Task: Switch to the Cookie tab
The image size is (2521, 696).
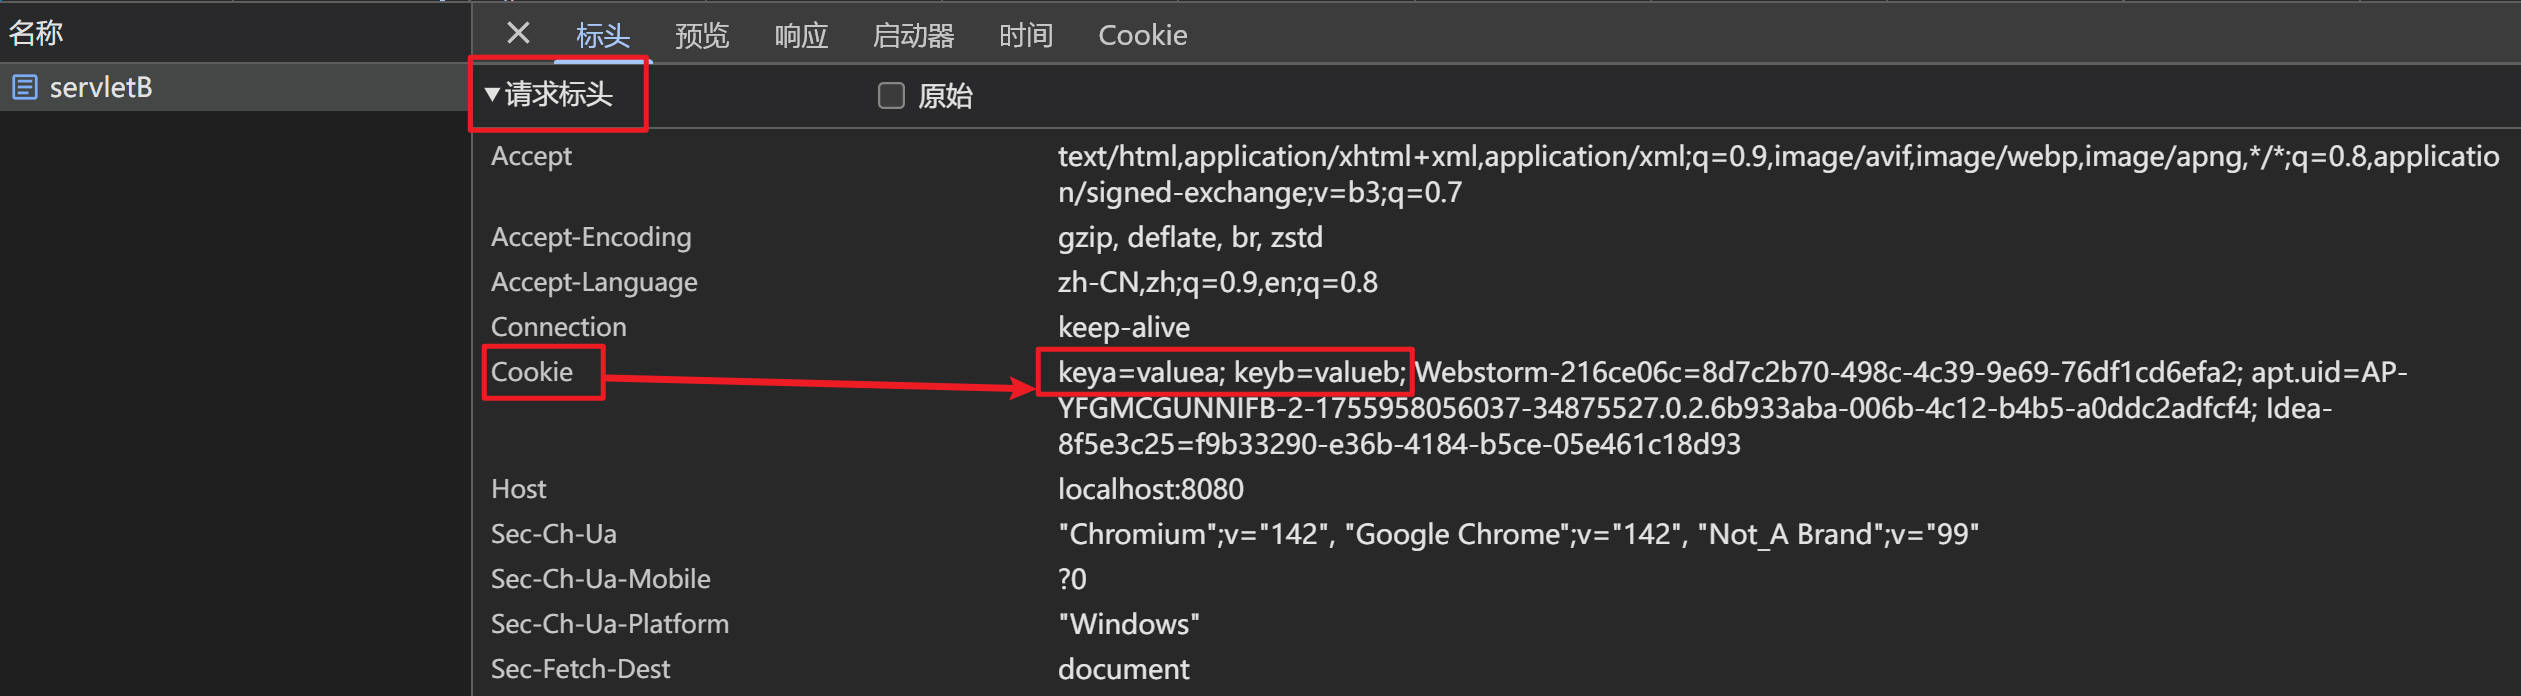Action: tap(1142, 36)
